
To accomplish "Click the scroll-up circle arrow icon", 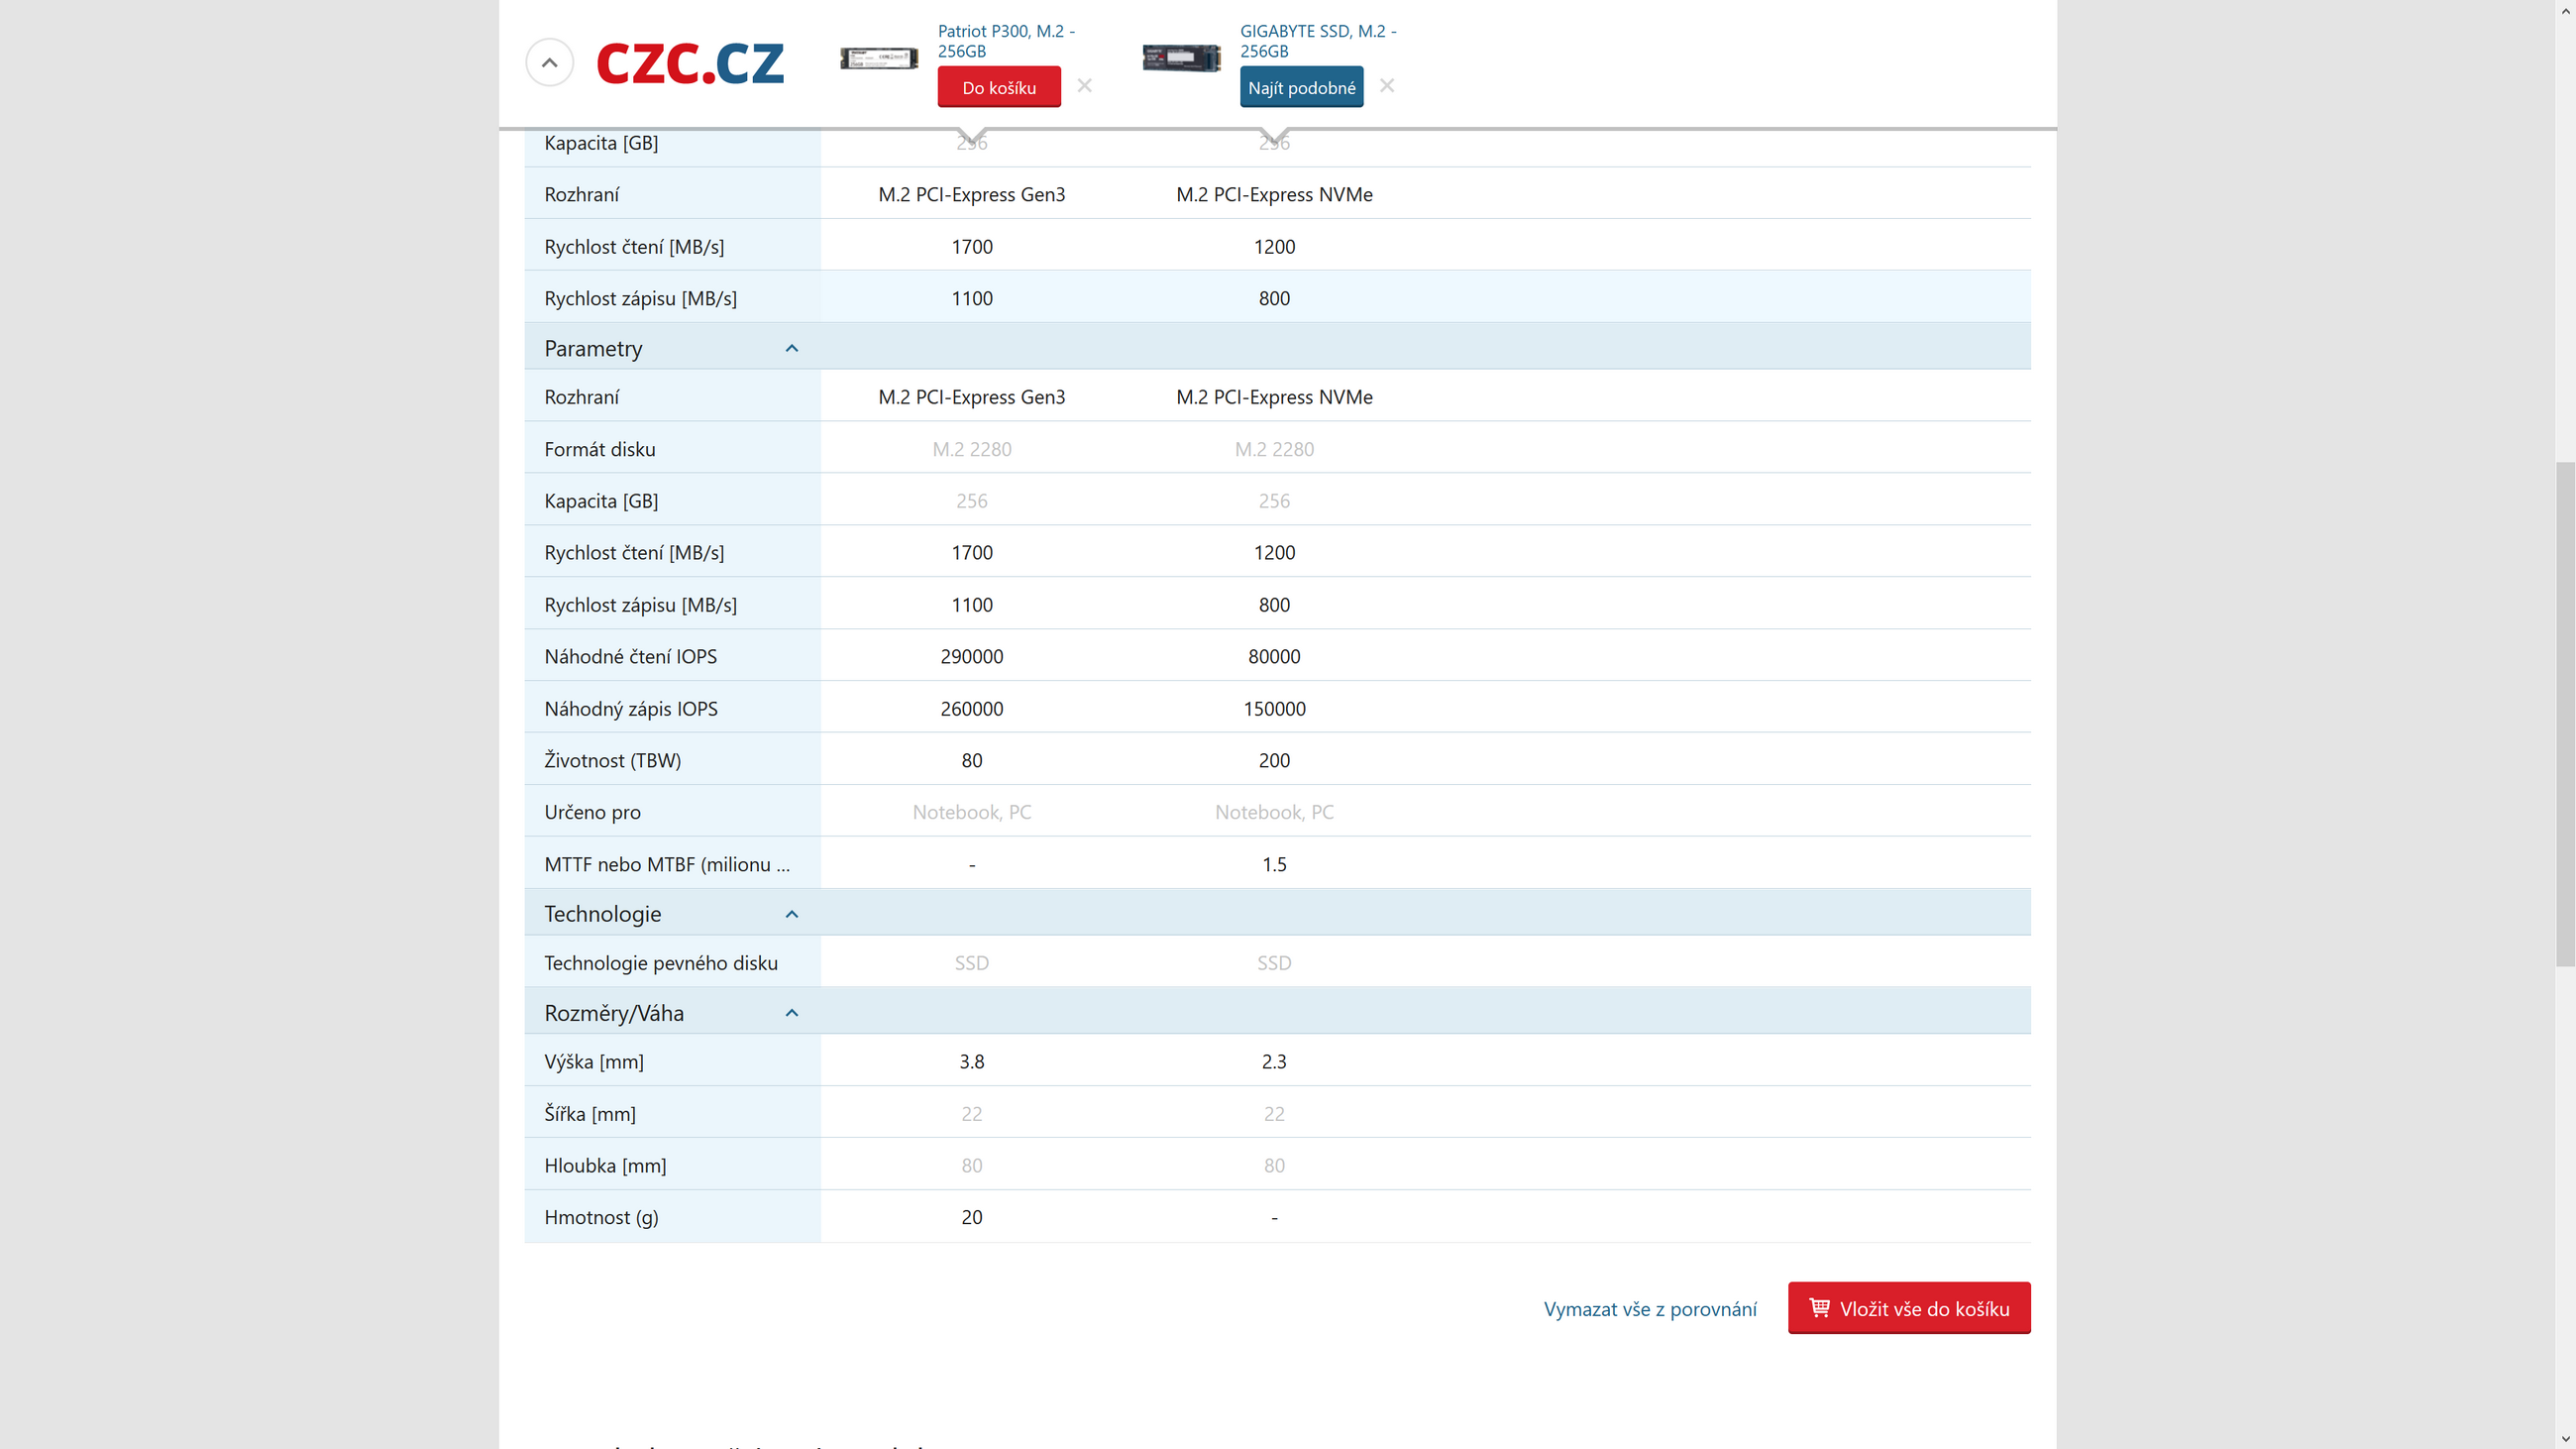I will pyautogui.click(x=549, y=62).
